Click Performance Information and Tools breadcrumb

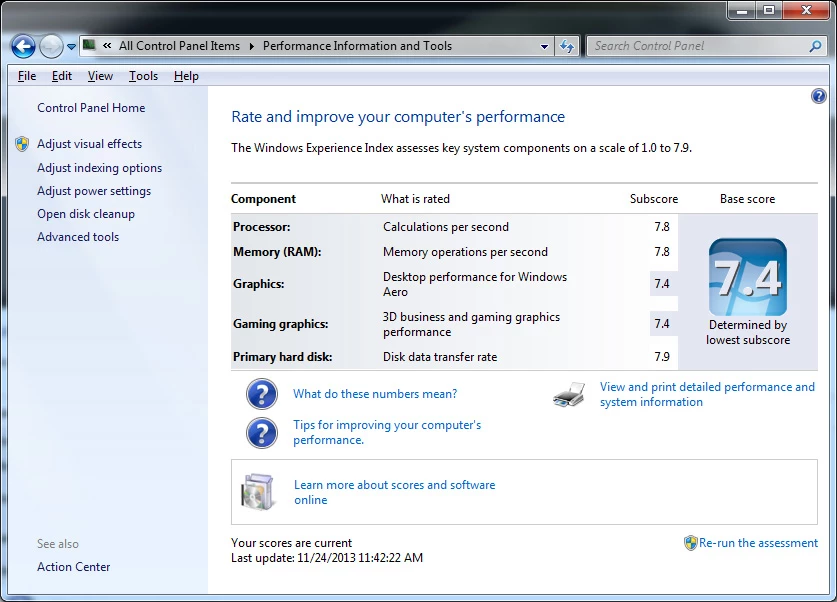[x=357, y=46]
